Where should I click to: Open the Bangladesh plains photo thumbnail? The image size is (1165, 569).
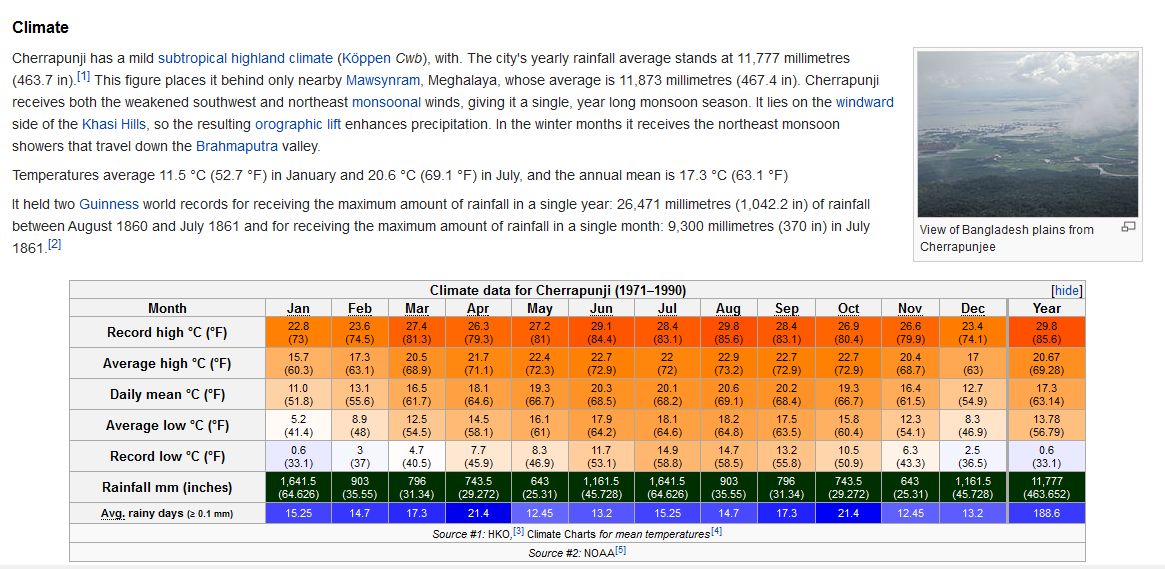point(1028,134)
